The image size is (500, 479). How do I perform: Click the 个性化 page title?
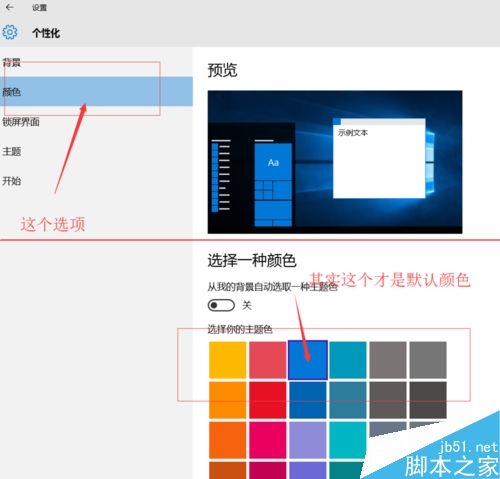pyautogui.click(x=46, y=33)
